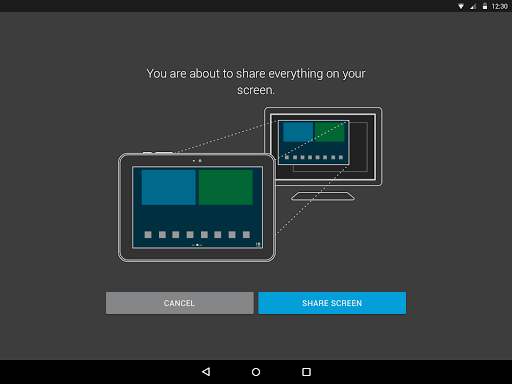Click the sharing warning message text
The image size is (512, 384).
coord(256,82)
